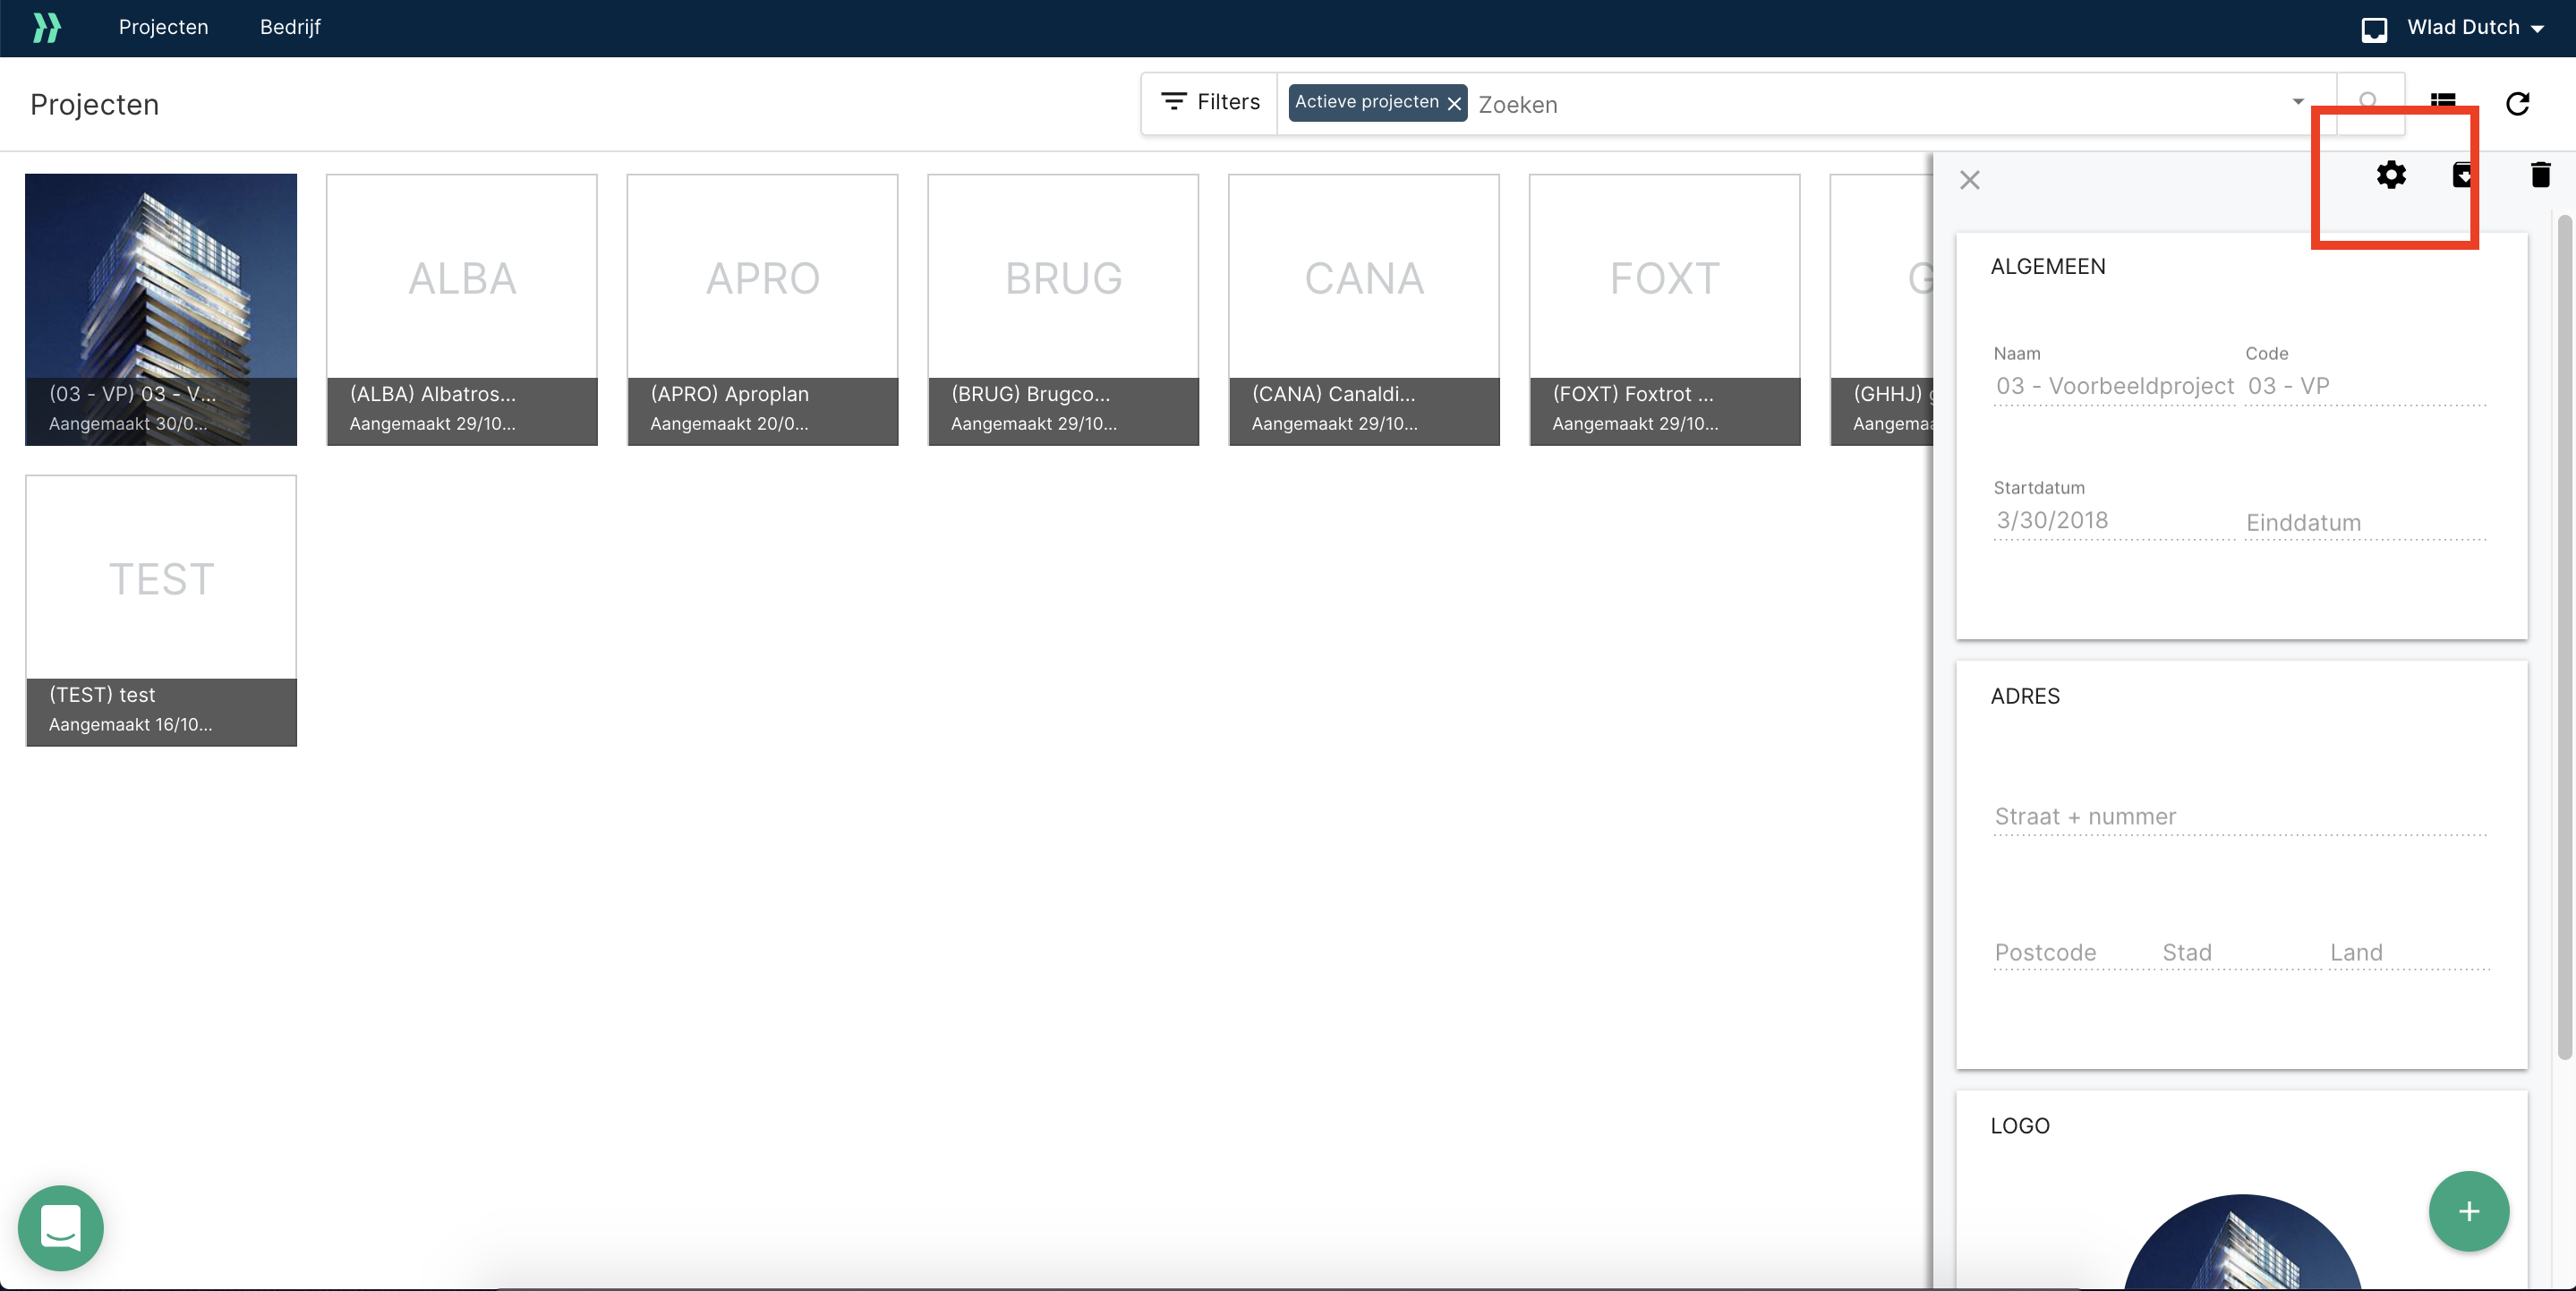Viewport: 2576px width, 1291px height.
Task: Open the ALBA Albatros project card
Action: pos(462,309)
